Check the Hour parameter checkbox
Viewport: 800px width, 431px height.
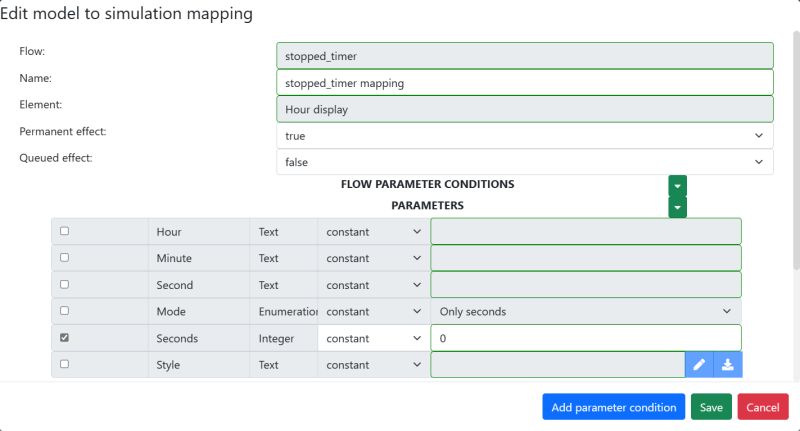click(x=65, y=231)
